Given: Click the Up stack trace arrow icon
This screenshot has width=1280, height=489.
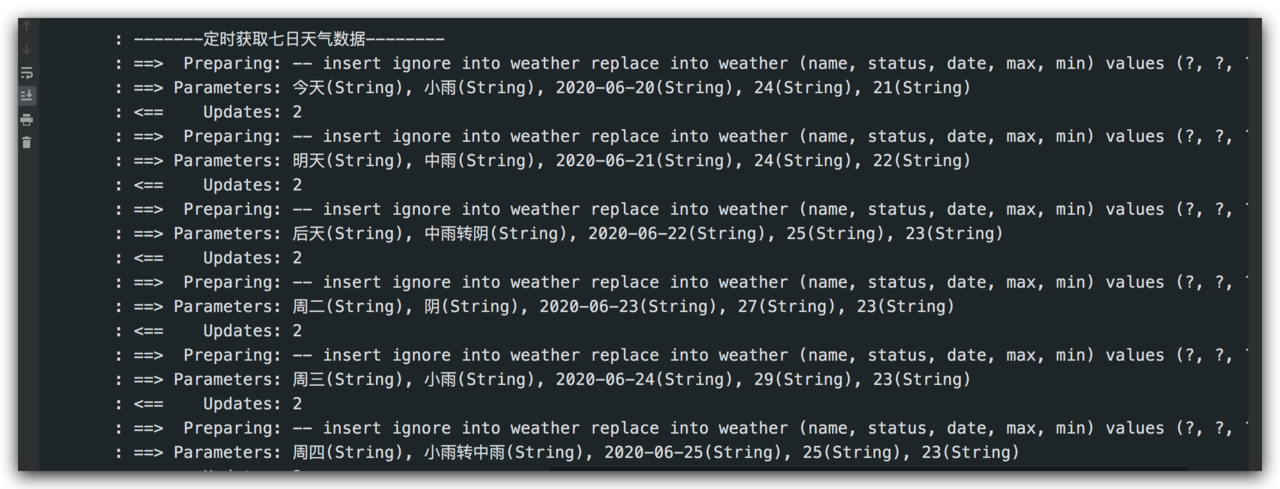Looking at the screenshot, I should click(x=27, y=26).
